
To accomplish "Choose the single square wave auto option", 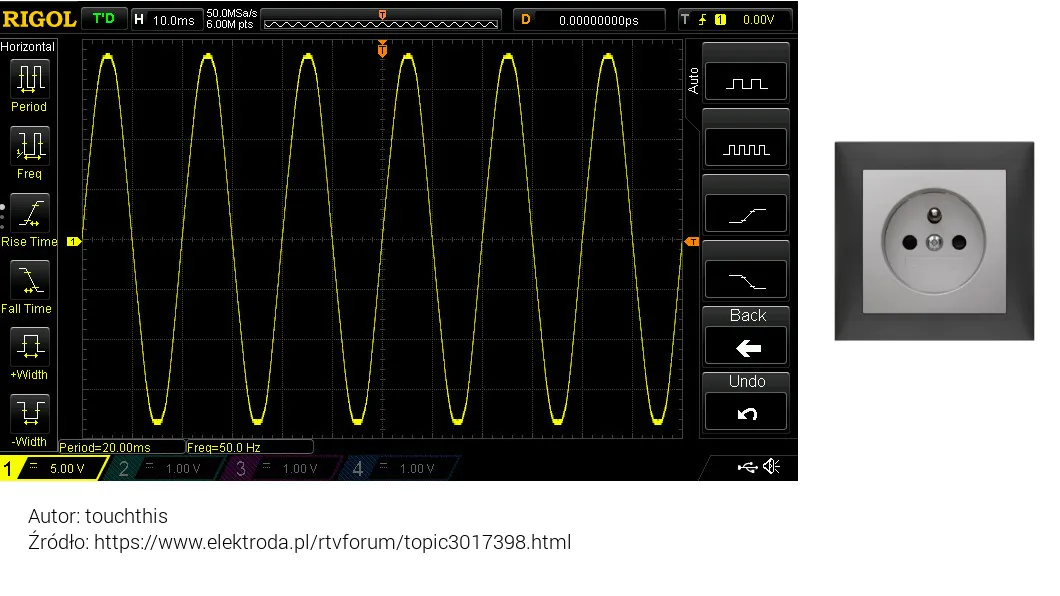I will [746, 82].
